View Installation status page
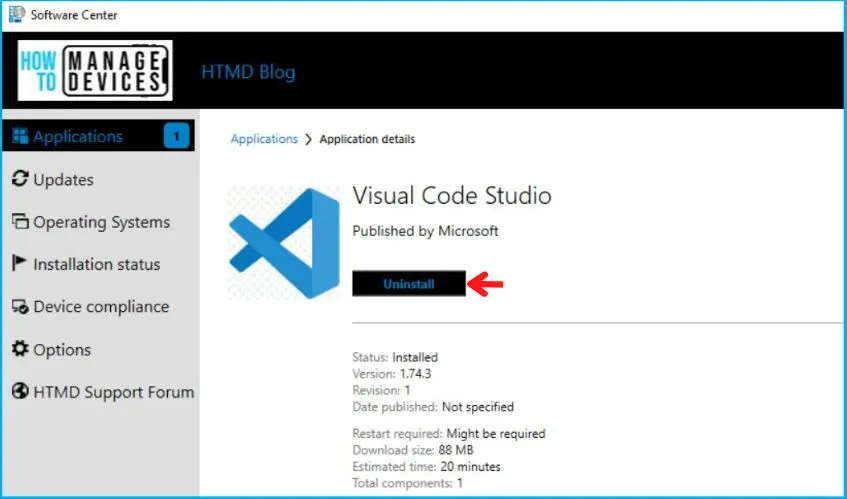847x499 pixels. pos(97,265)
